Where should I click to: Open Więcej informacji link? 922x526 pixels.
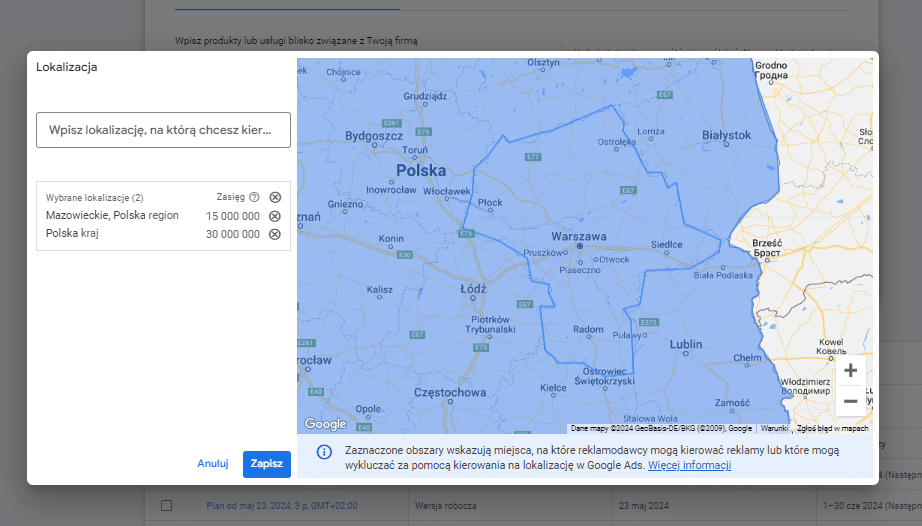(x=689, y=465)
